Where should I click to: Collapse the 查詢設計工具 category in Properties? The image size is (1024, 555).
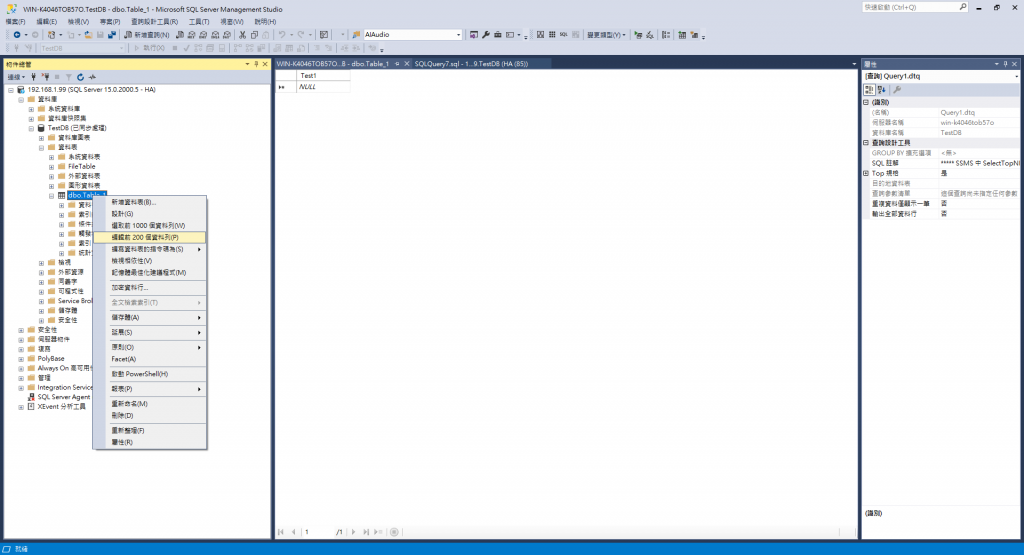pyautogui.click(x=866, y=143)
